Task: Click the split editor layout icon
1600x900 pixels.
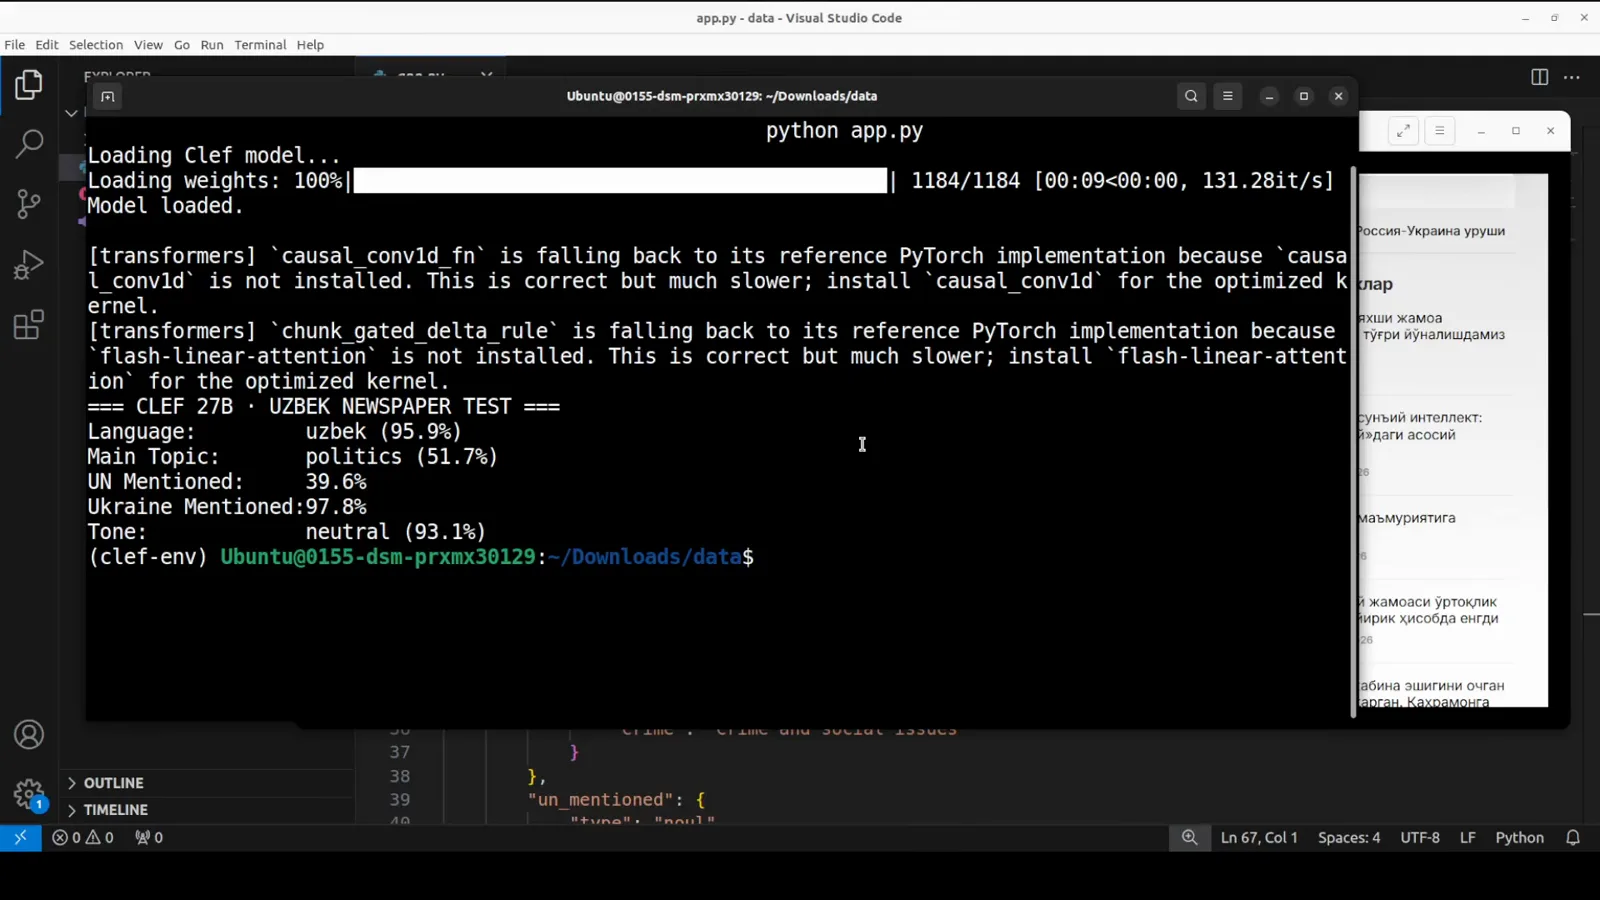Action: 1540,77
